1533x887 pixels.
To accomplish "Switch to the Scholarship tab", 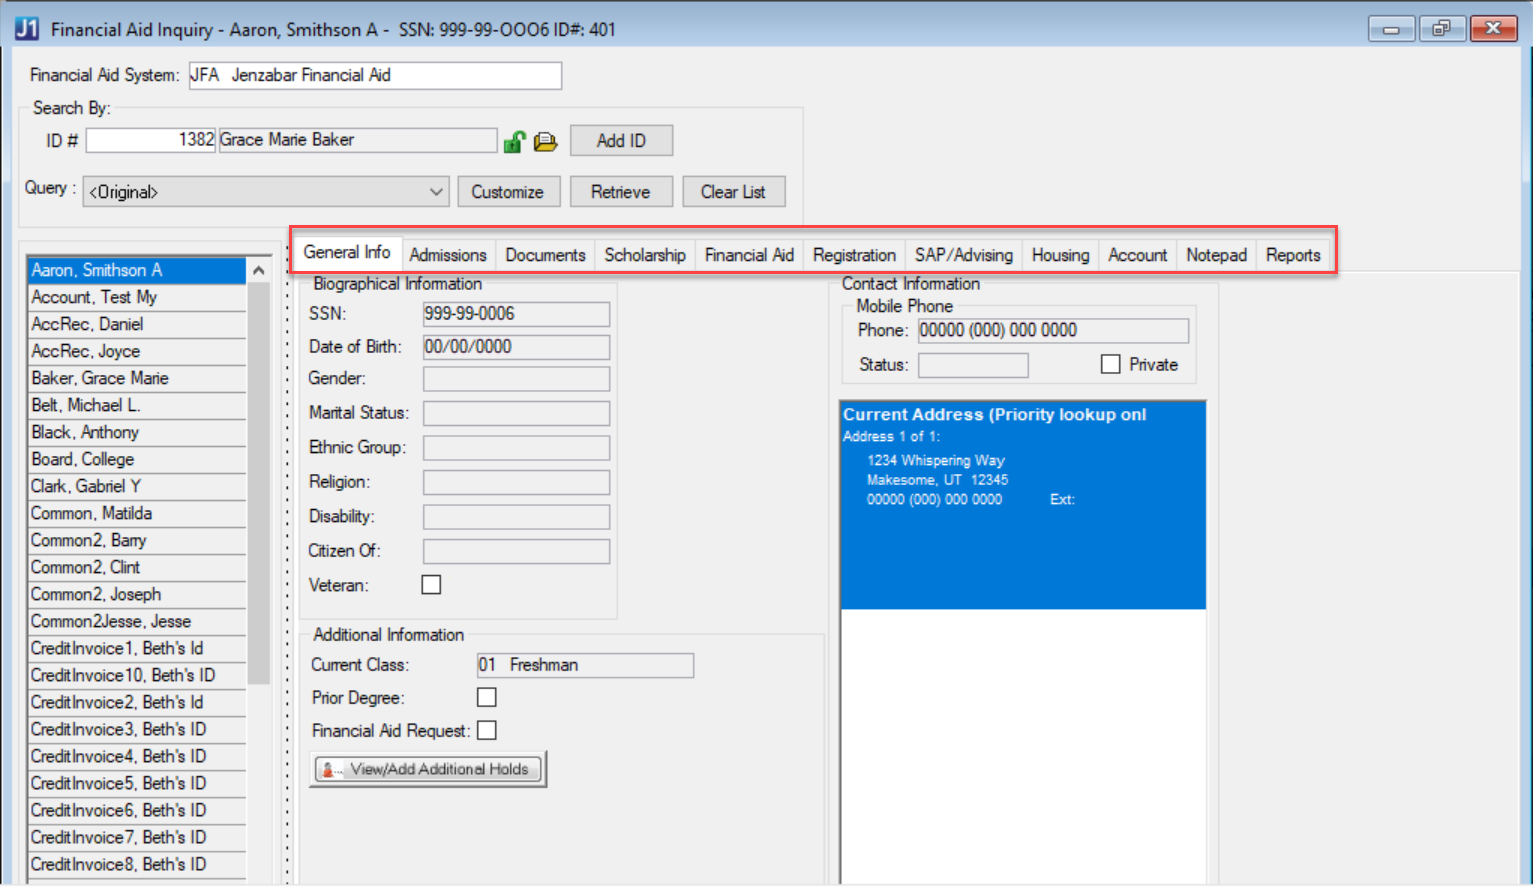I will (x=644, y=255).
